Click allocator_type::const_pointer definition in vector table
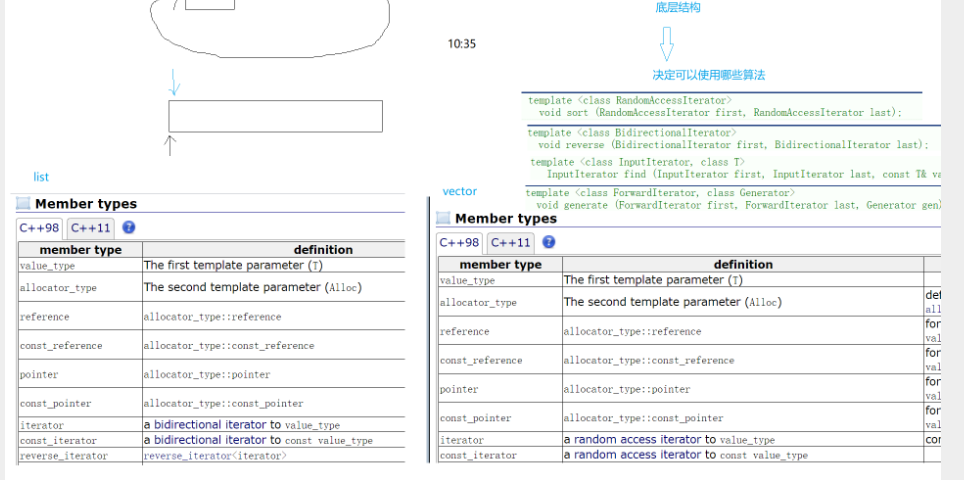Screen dimensions: 964x480 (643, 418)
